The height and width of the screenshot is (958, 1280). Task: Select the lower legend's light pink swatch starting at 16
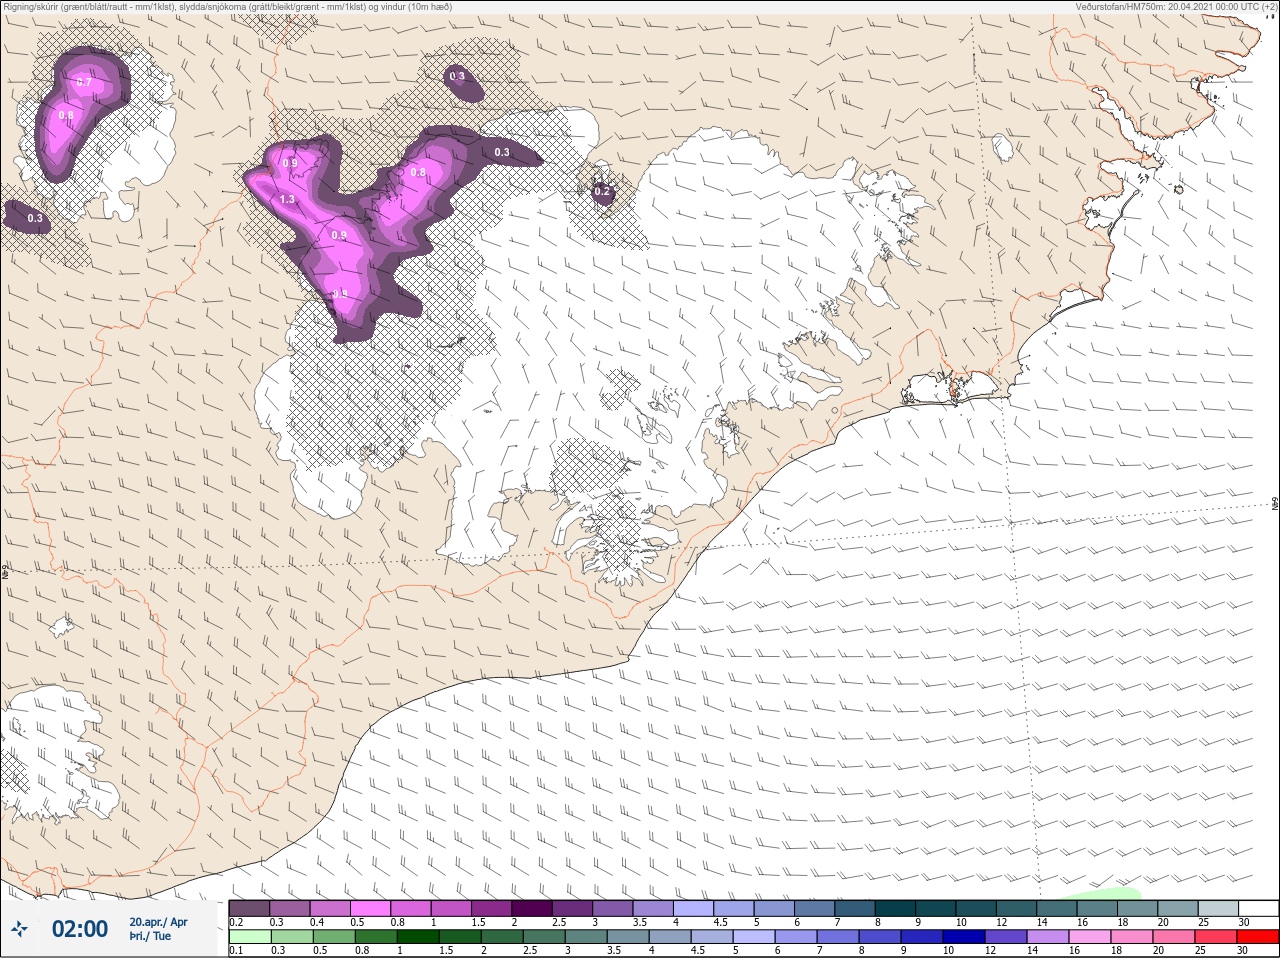(1090, 937)
